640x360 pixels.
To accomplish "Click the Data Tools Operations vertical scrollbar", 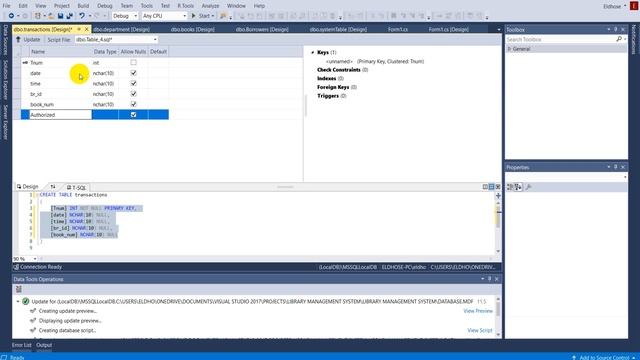I will (498, 316).
